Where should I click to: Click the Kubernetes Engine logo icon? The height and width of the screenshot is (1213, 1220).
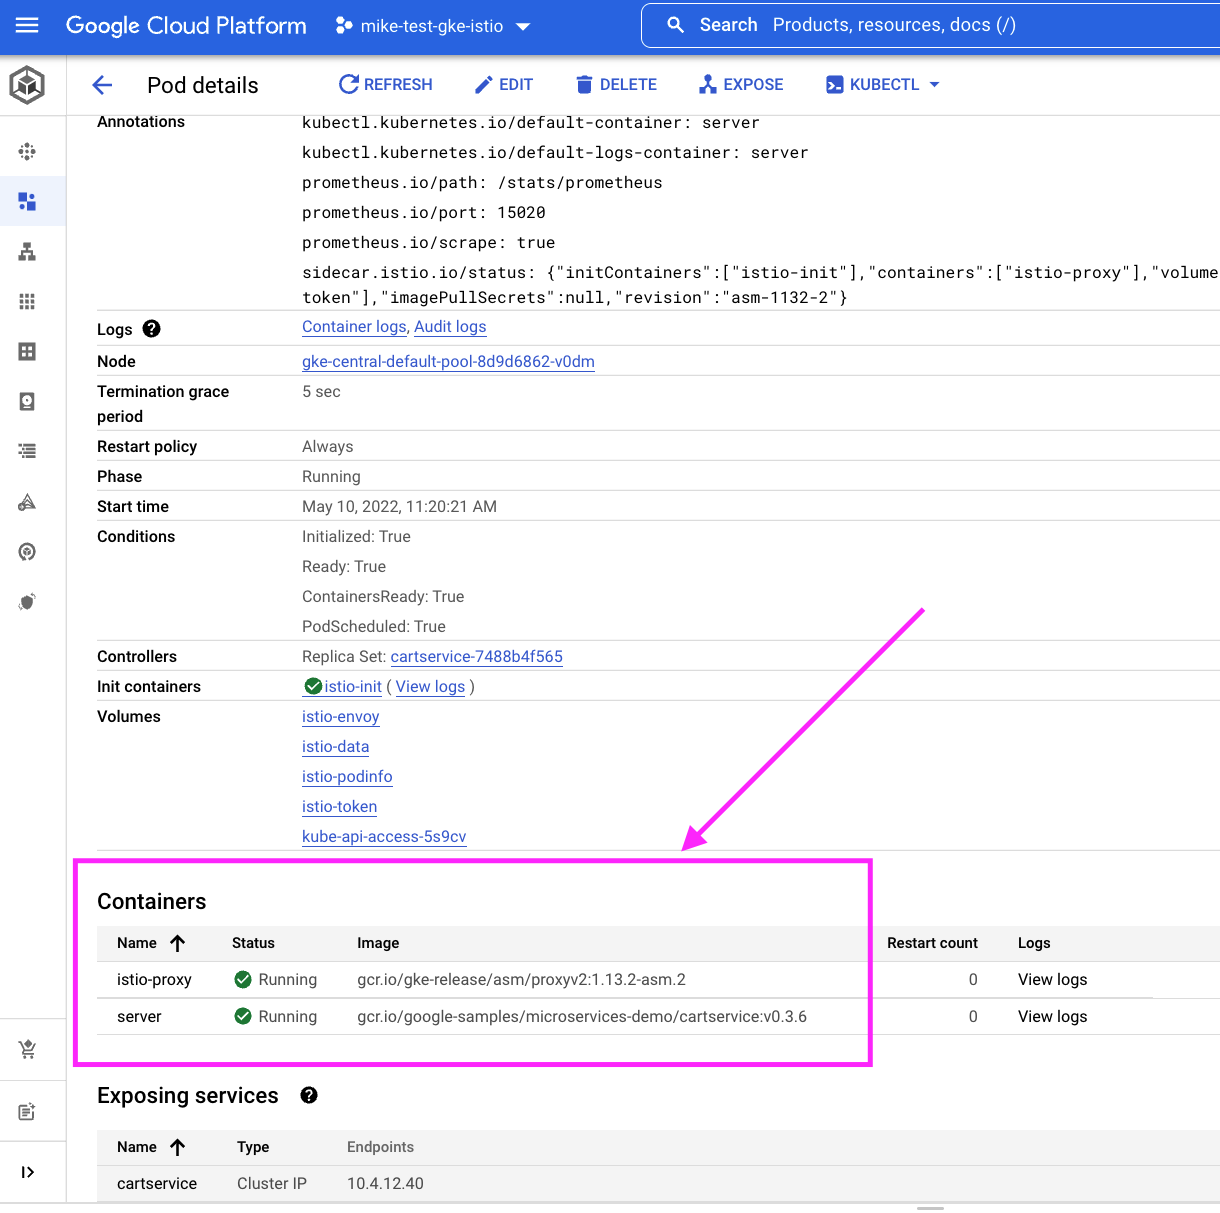(27, 85)
